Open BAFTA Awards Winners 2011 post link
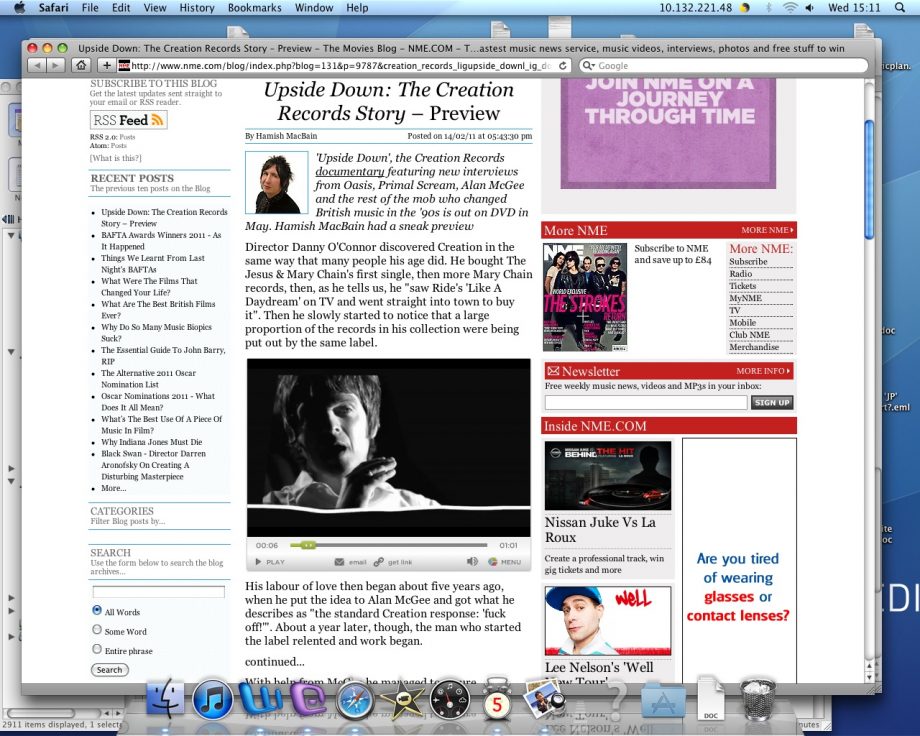This screenshot has height=736, width=920. click(161, 241)
